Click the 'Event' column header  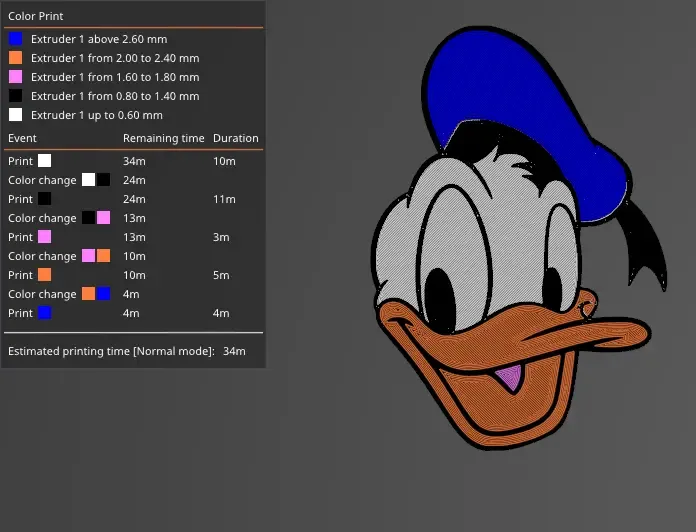(22, 138)
